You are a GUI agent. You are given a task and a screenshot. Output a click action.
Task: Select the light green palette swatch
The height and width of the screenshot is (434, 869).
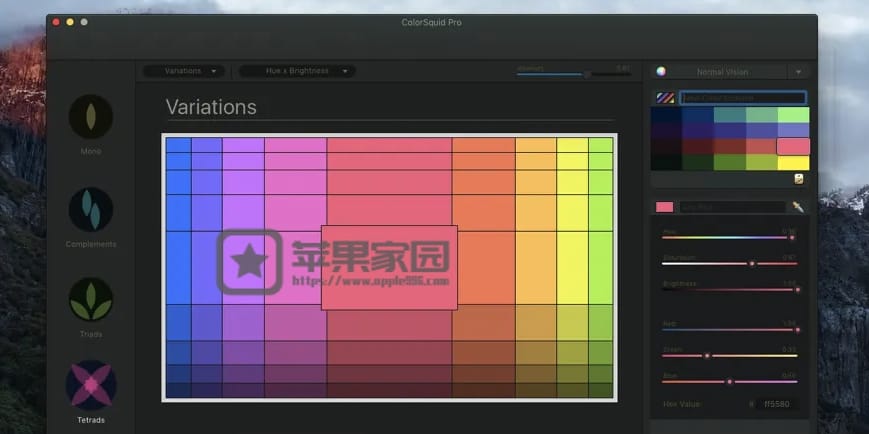pos(793,115)
